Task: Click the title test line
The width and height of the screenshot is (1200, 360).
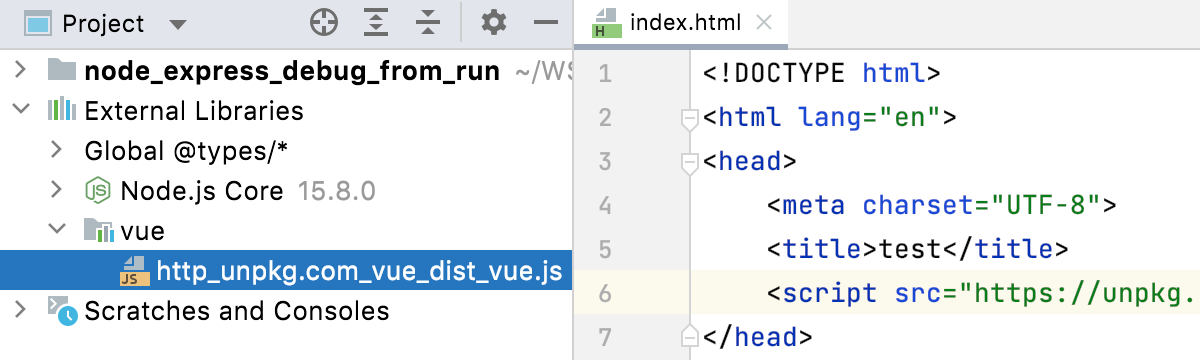Action: click(x=917, y=250)
